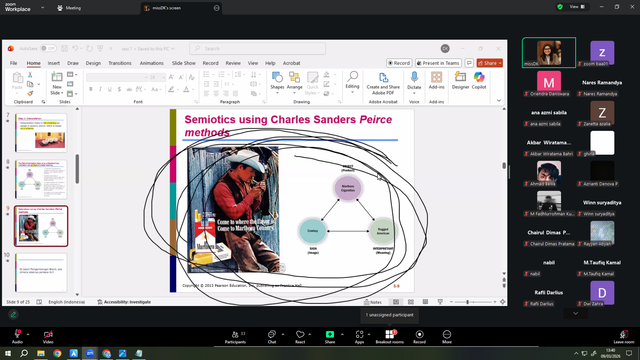Open the PowerPoint comments pane icon

click(469, 63)
